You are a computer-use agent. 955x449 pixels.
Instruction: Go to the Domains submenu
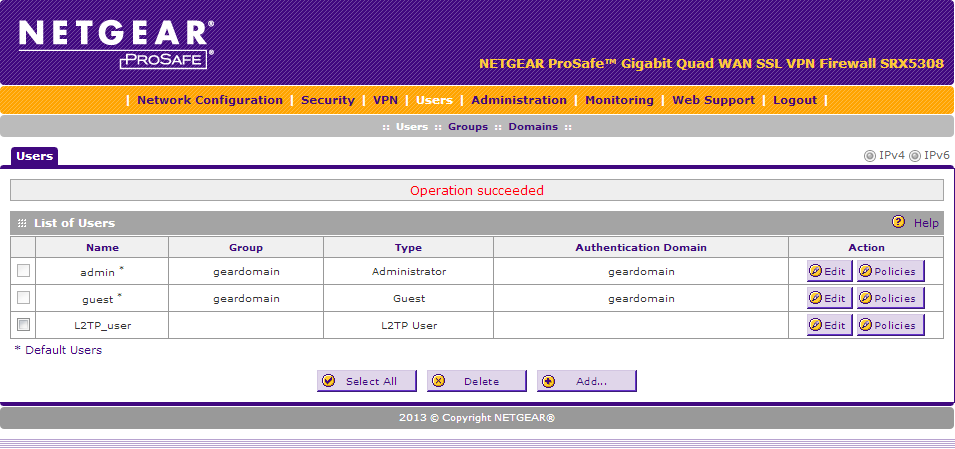[533, 127]
